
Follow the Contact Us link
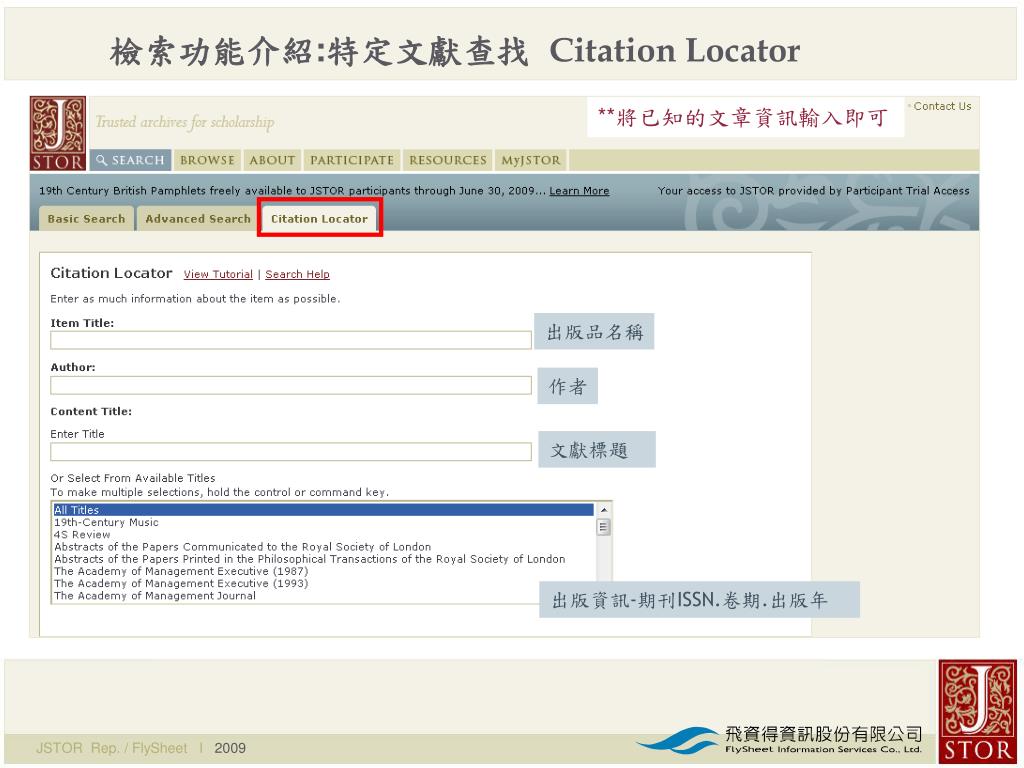click(942, 106)
